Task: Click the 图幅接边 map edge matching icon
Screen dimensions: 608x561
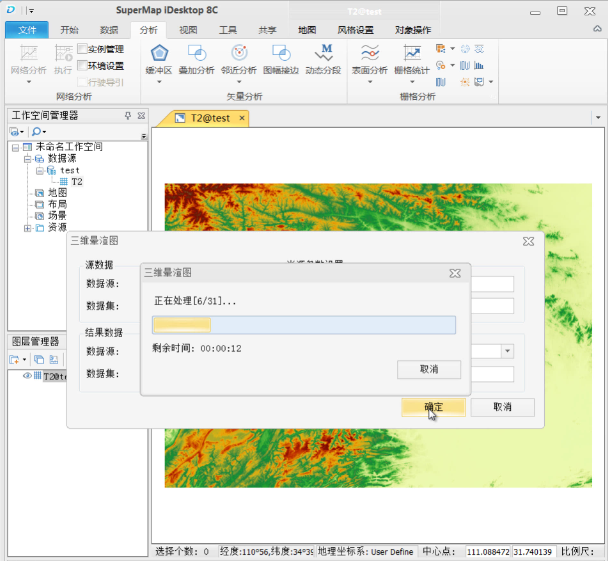Action: click(281, 54)
